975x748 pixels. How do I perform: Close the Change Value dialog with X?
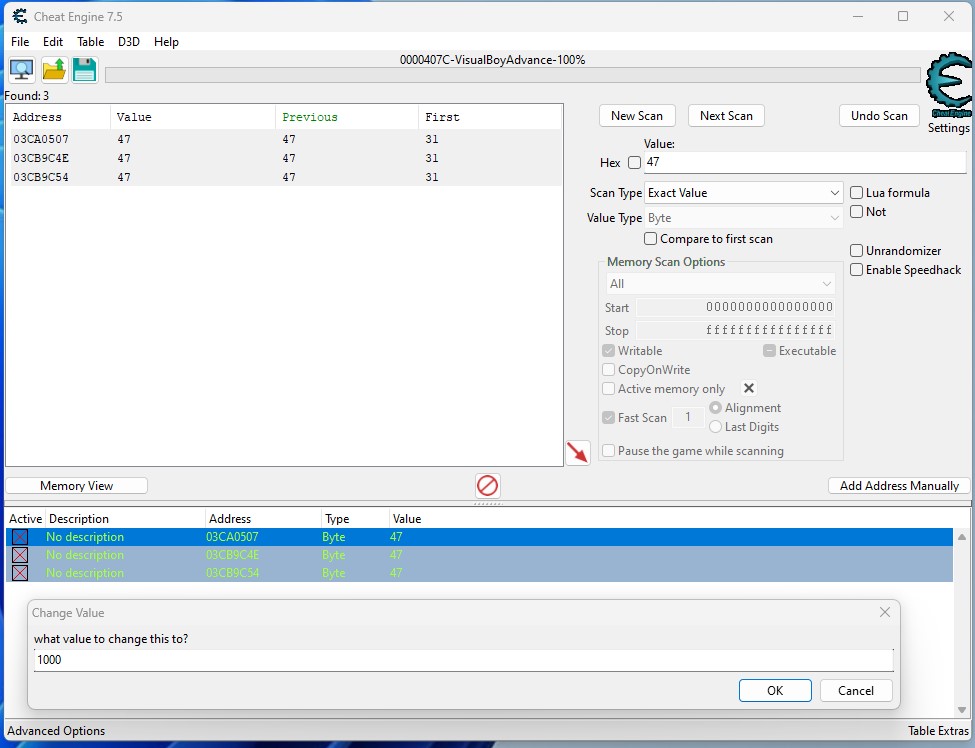(884, 612)
